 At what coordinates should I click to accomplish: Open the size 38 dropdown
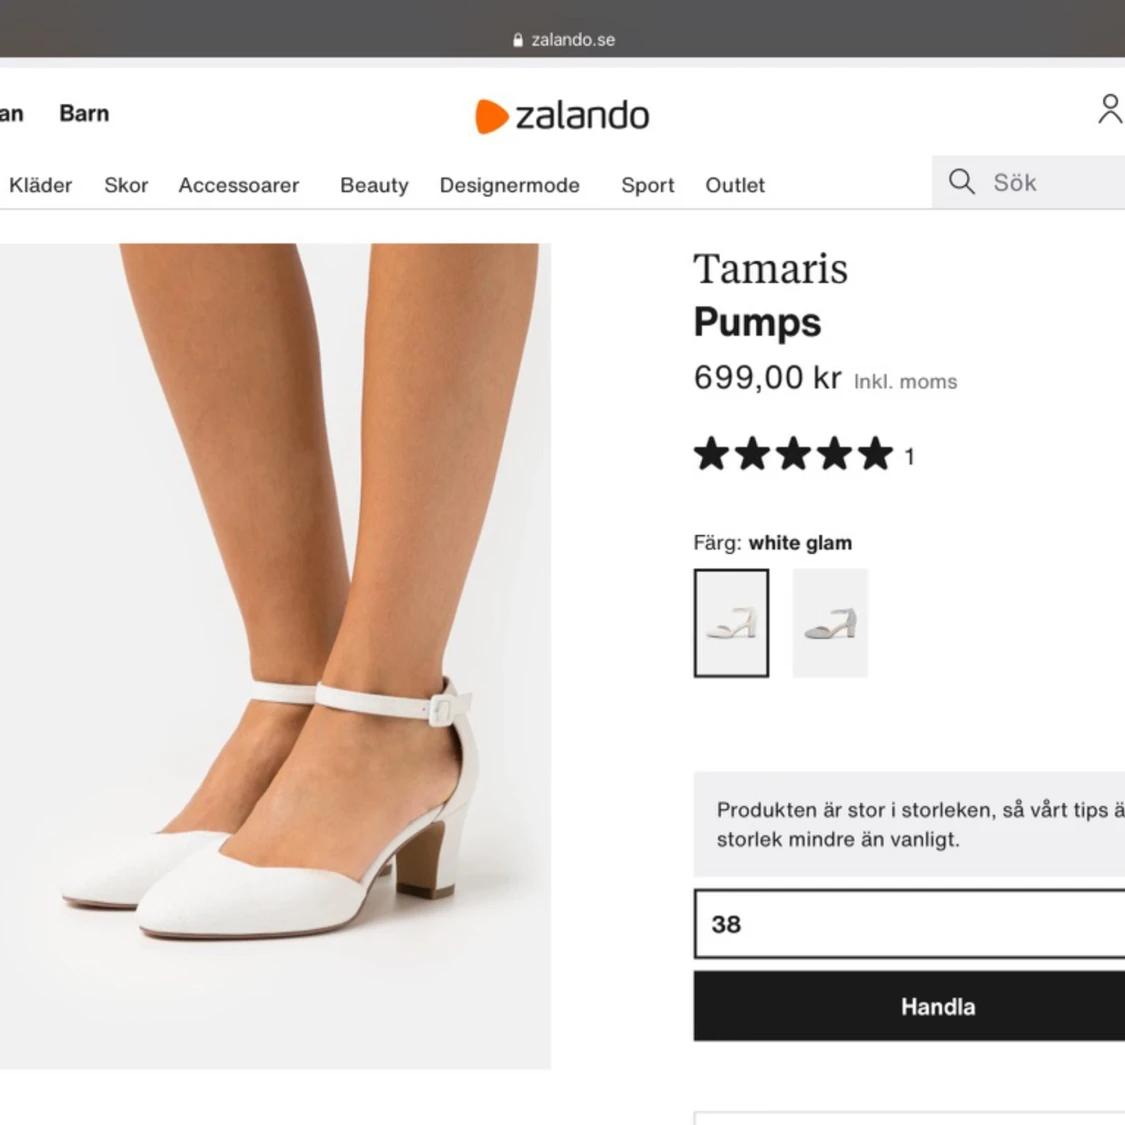tap(908, 924)
